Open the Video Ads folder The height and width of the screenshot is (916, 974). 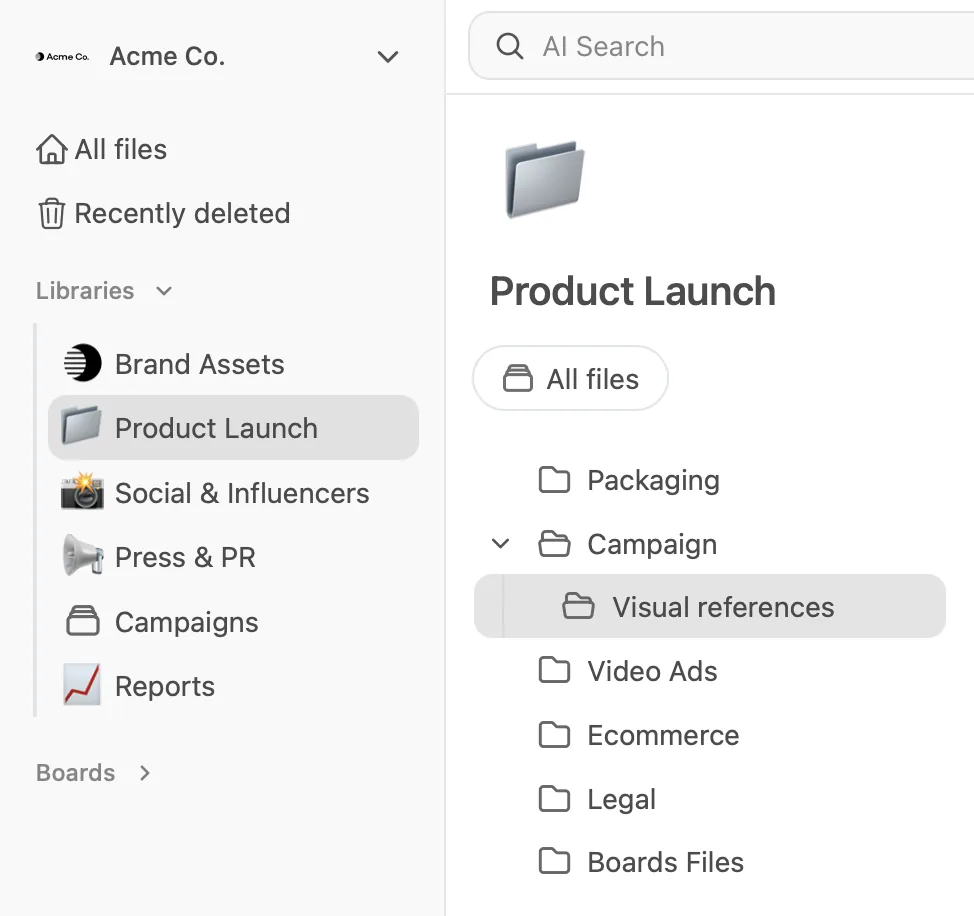pyautogui.click(x=652, y=671)
